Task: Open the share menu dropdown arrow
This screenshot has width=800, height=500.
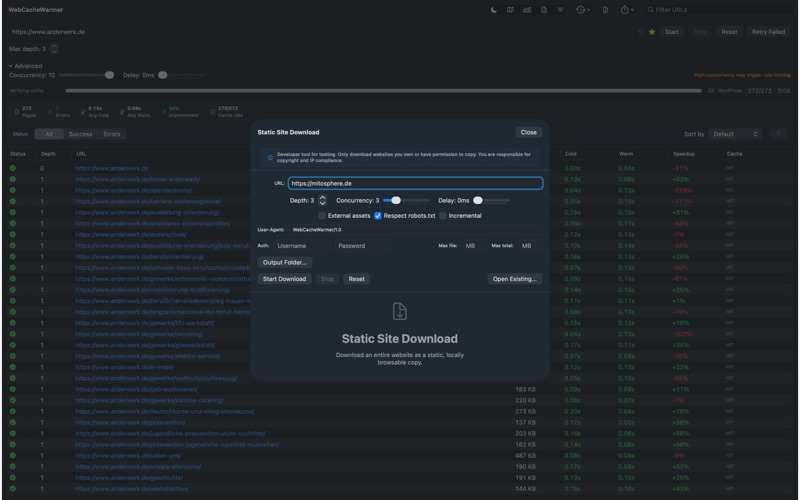Action: (x=632, y=10)
